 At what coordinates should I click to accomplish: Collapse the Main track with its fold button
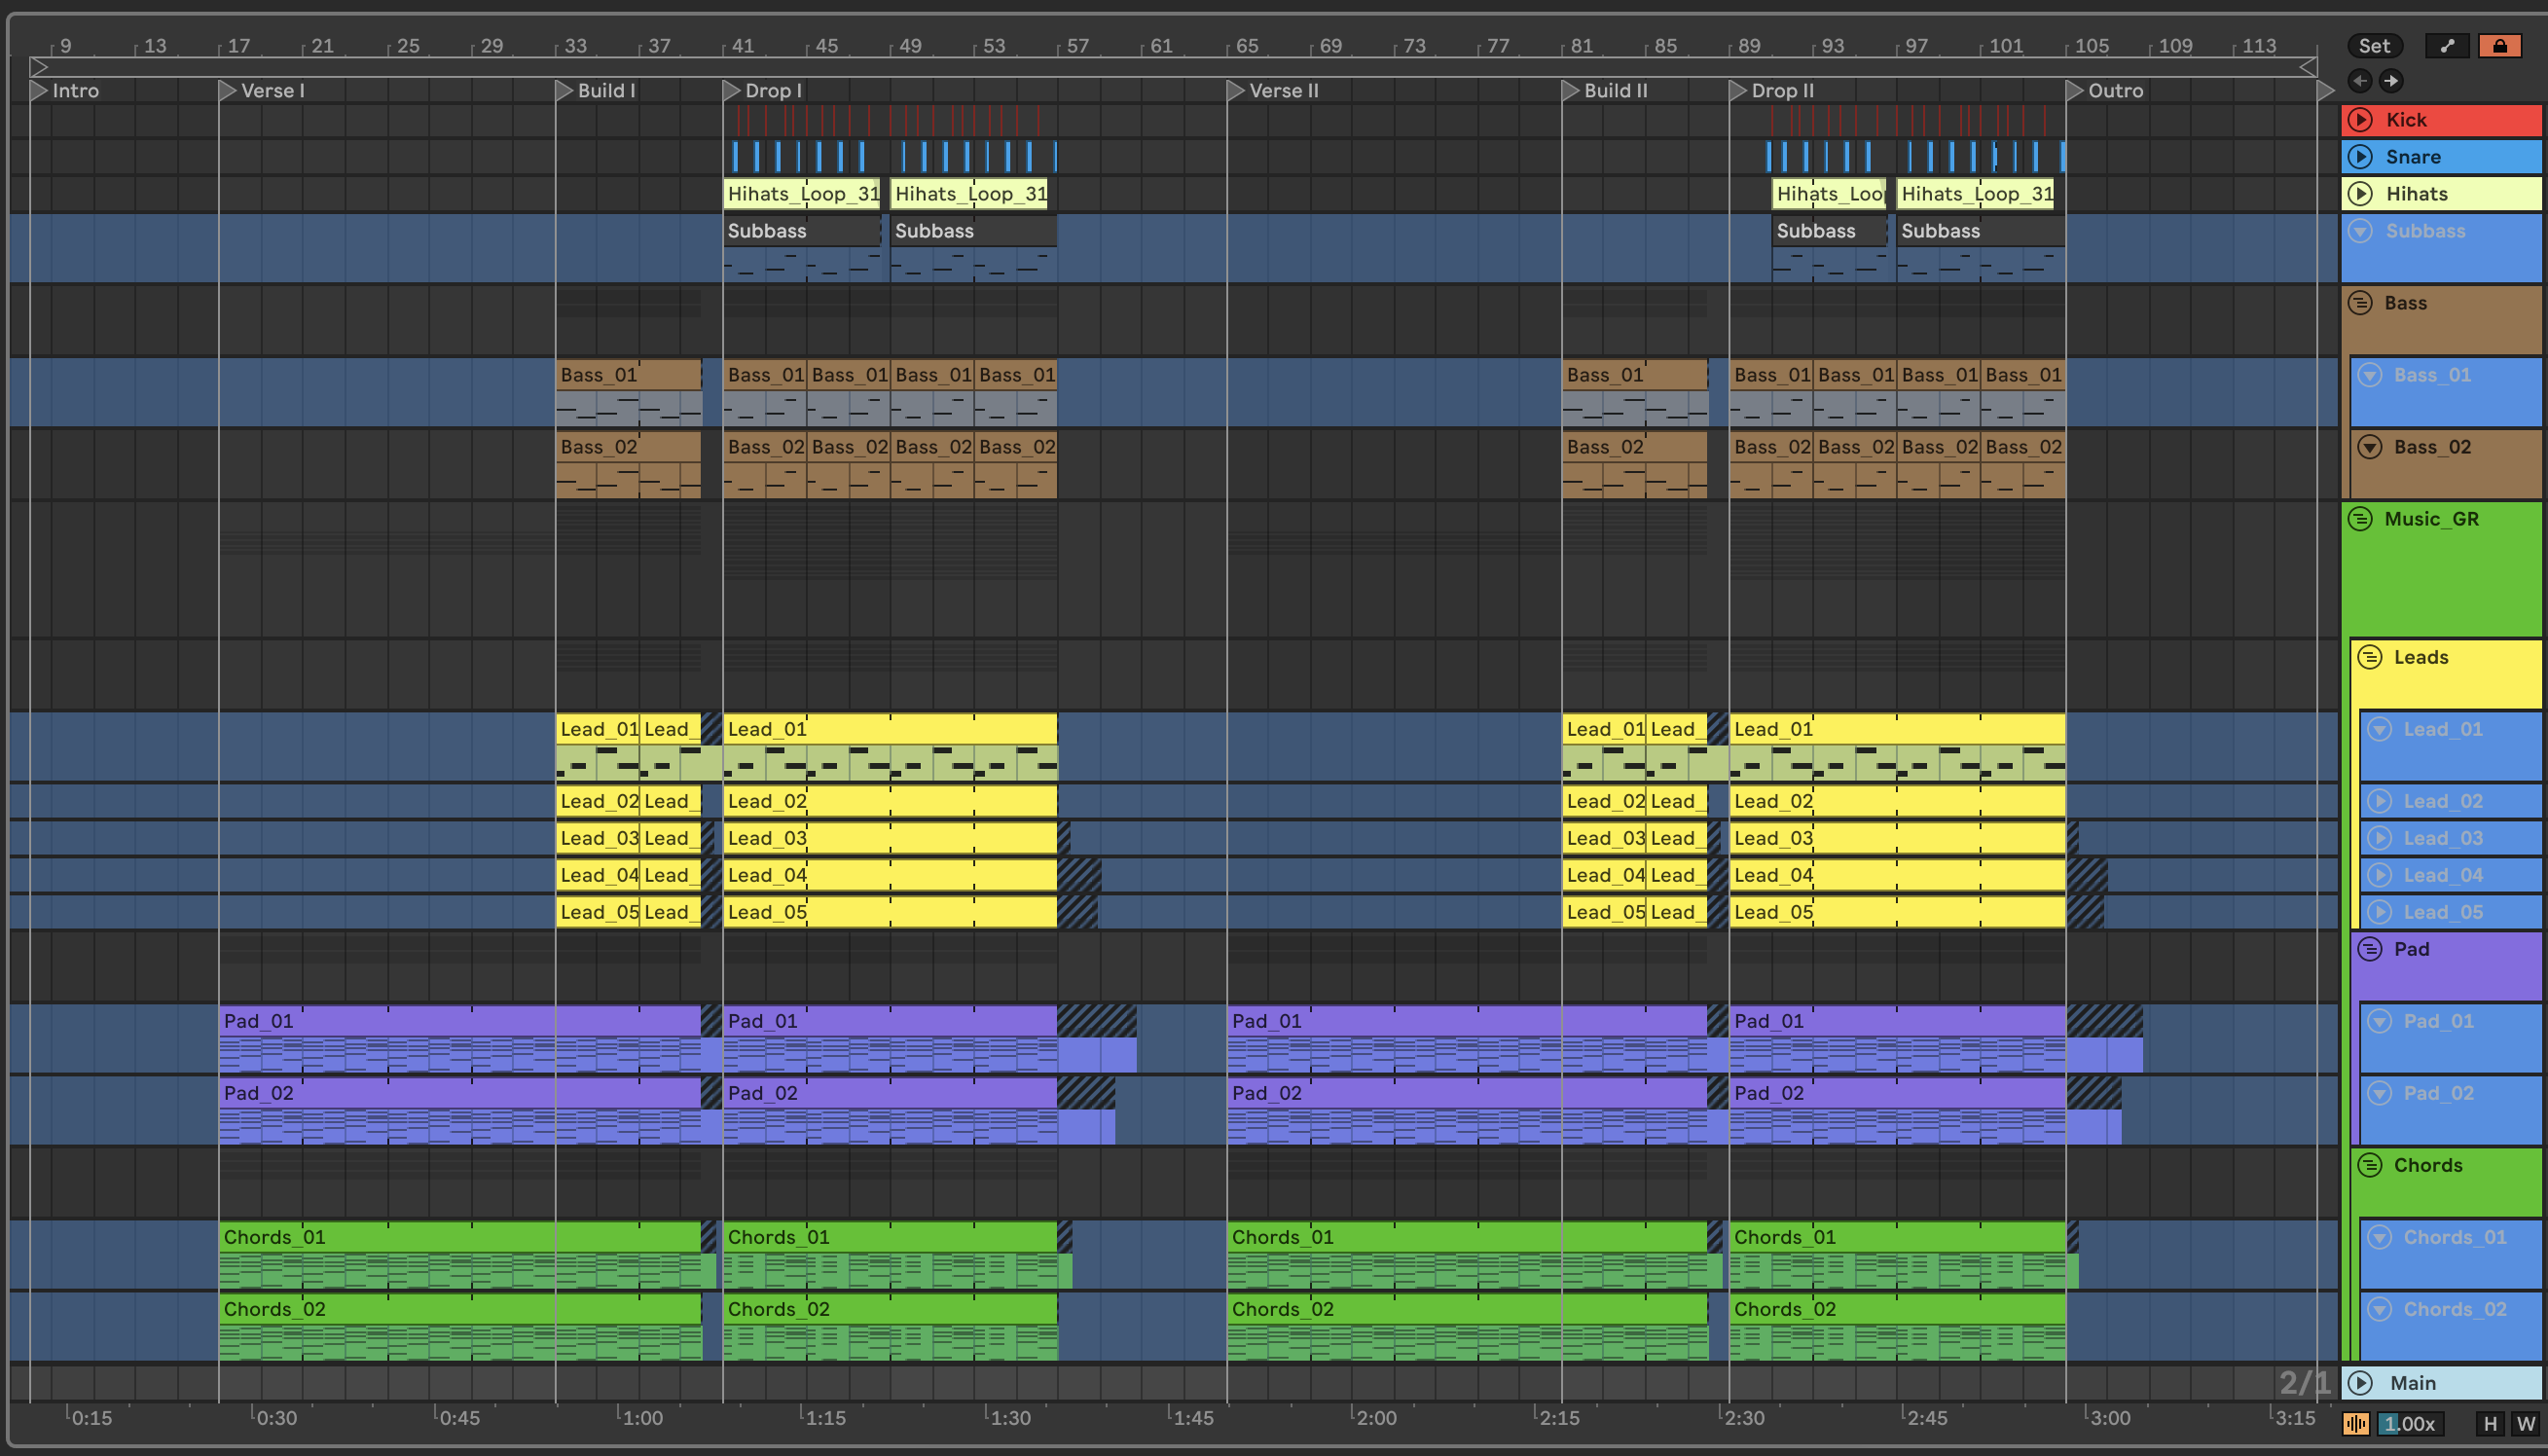click(x=2360, y=1383)
